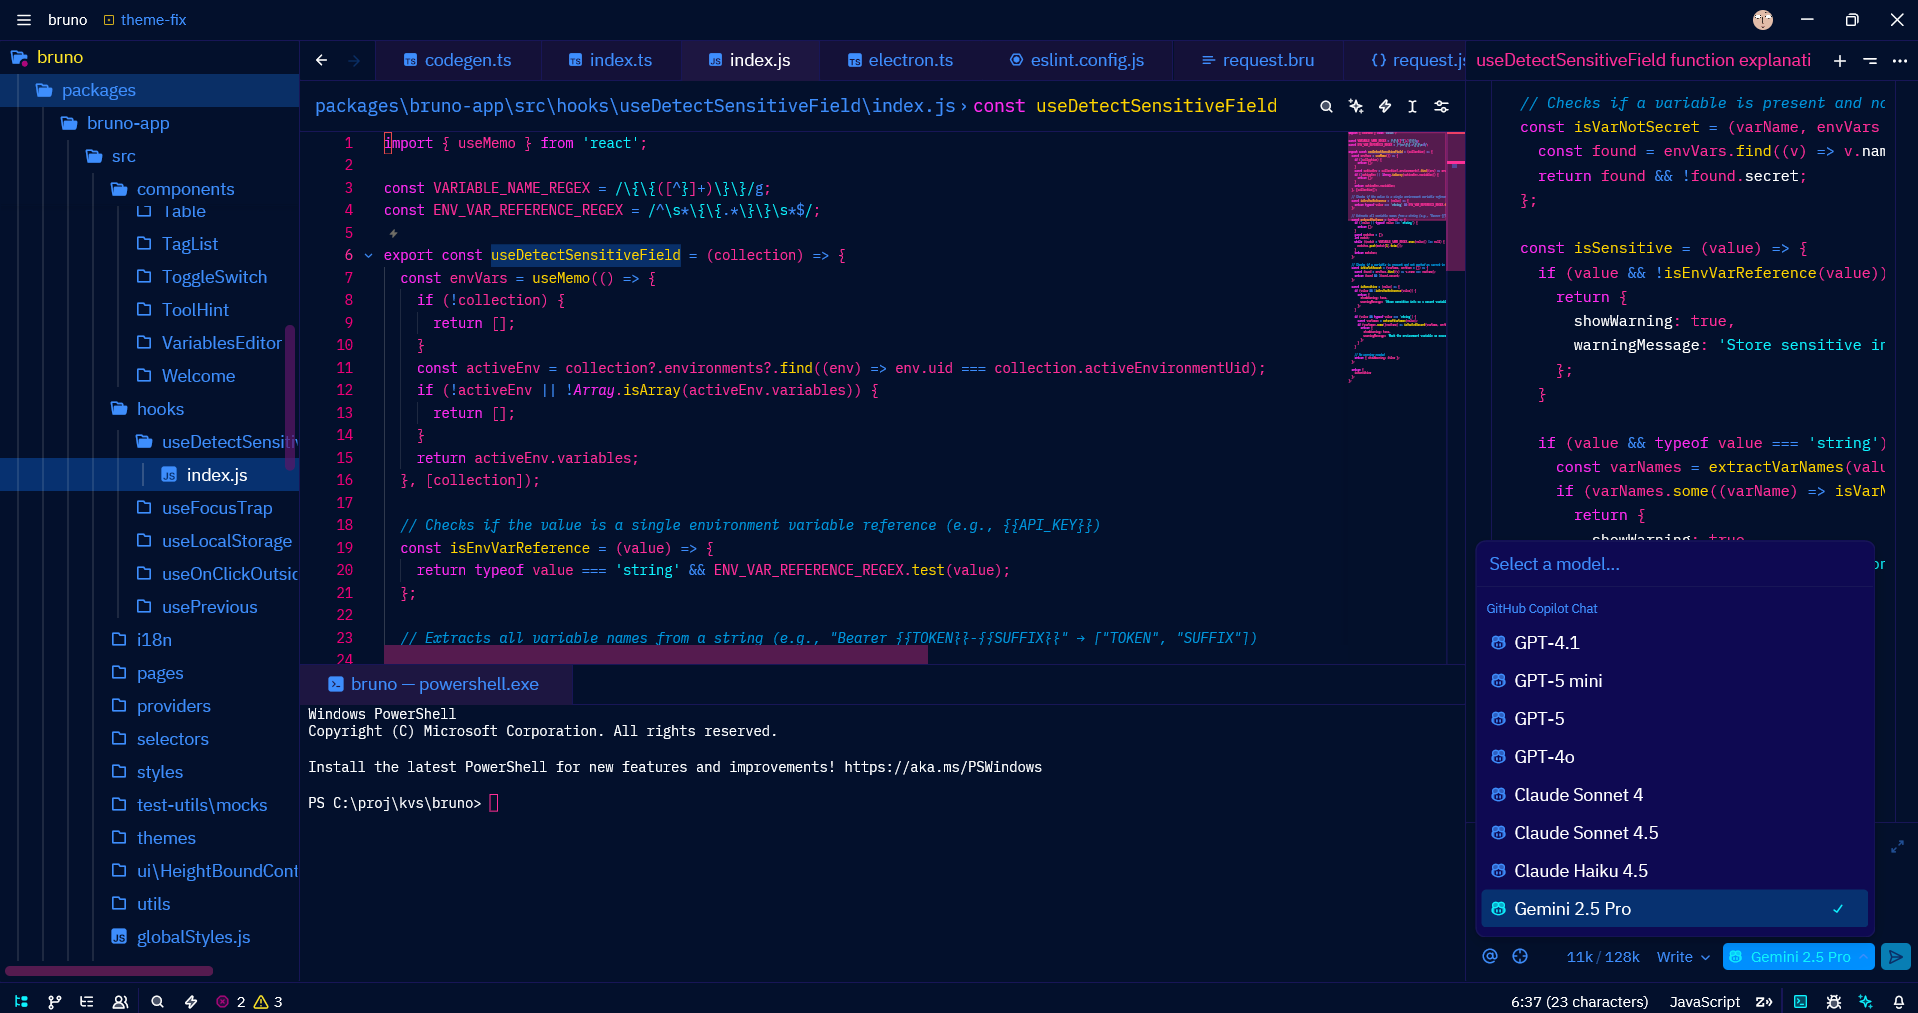
Task: Open notifications bell icon
Action: pyautogui.click(x=1898, y=1001)
